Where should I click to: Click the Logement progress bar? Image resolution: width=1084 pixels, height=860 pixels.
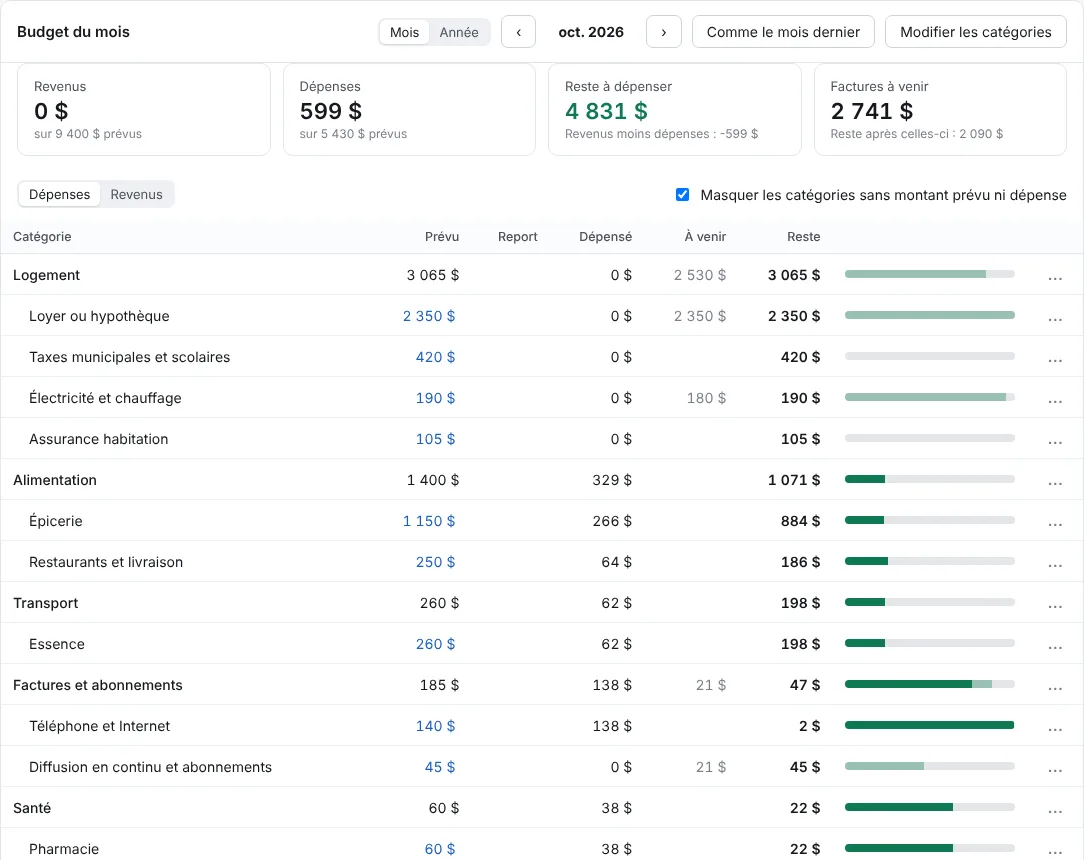930,274
